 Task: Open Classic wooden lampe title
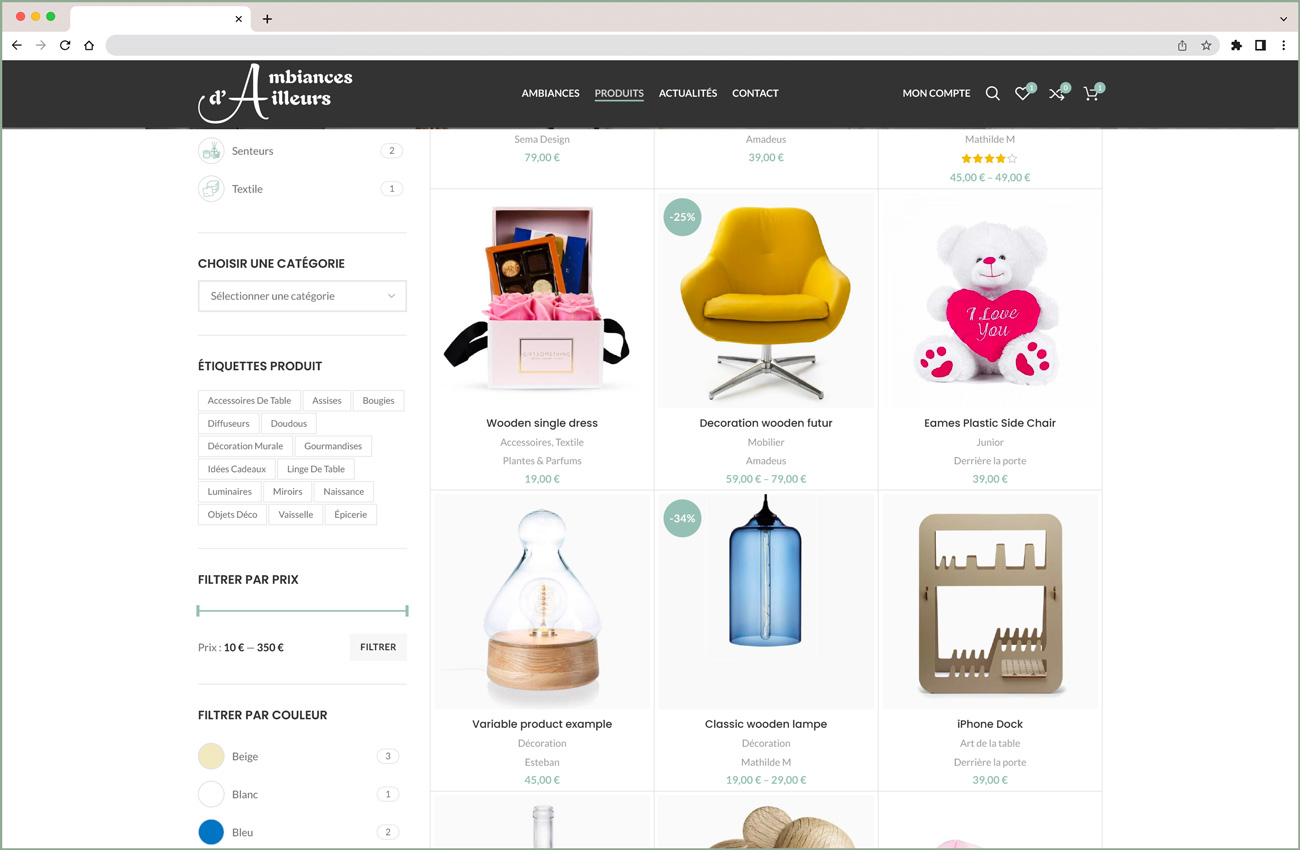[766, 724]
